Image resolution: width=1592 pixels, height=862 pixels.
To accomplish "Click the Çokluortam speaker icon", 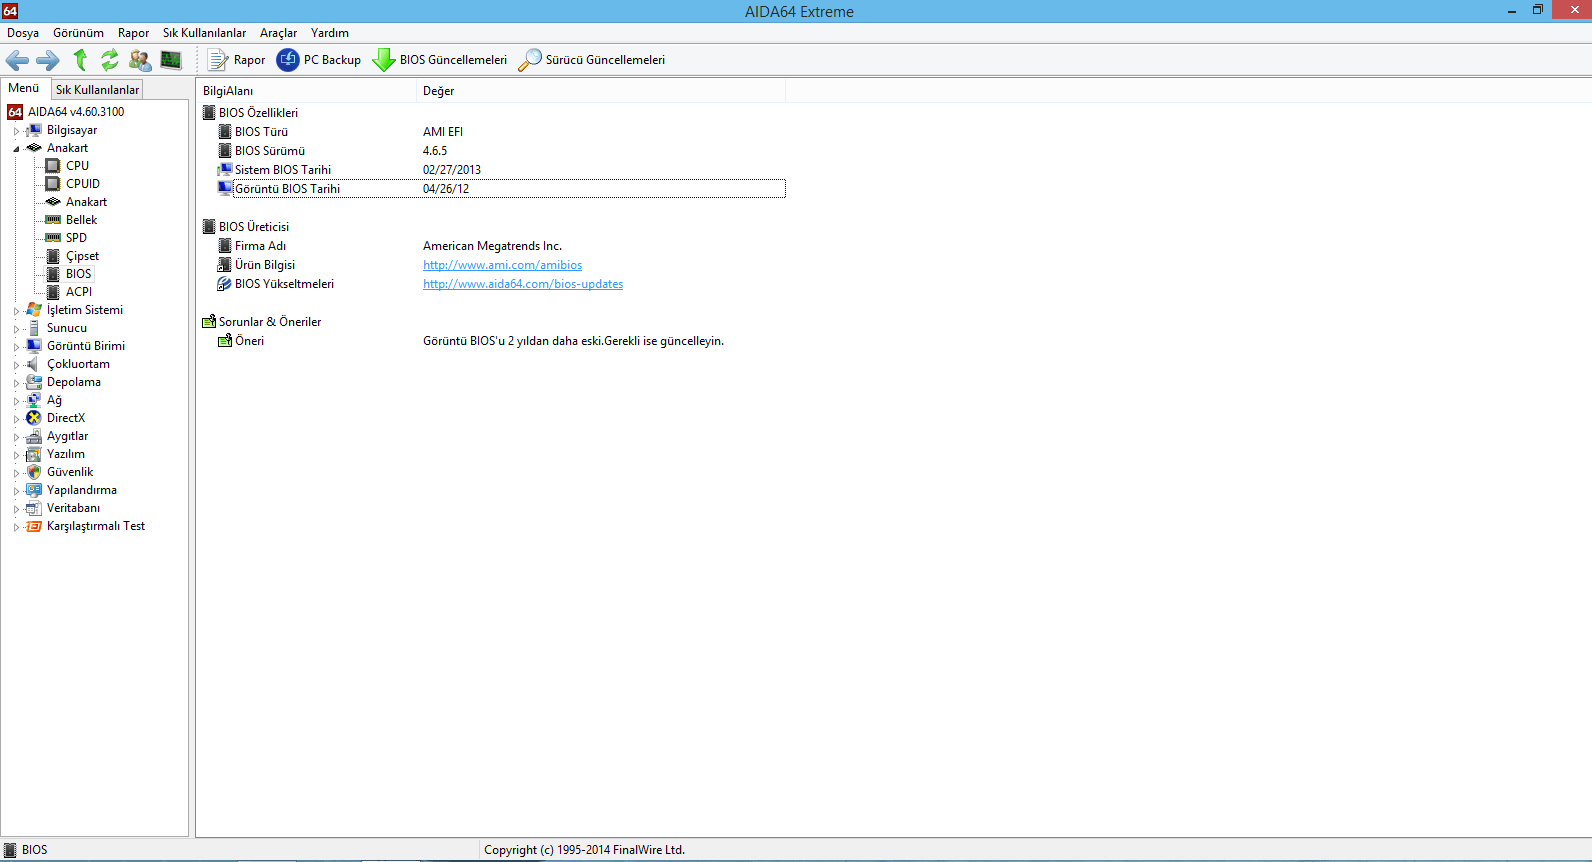I will click(x=34, y=364).
